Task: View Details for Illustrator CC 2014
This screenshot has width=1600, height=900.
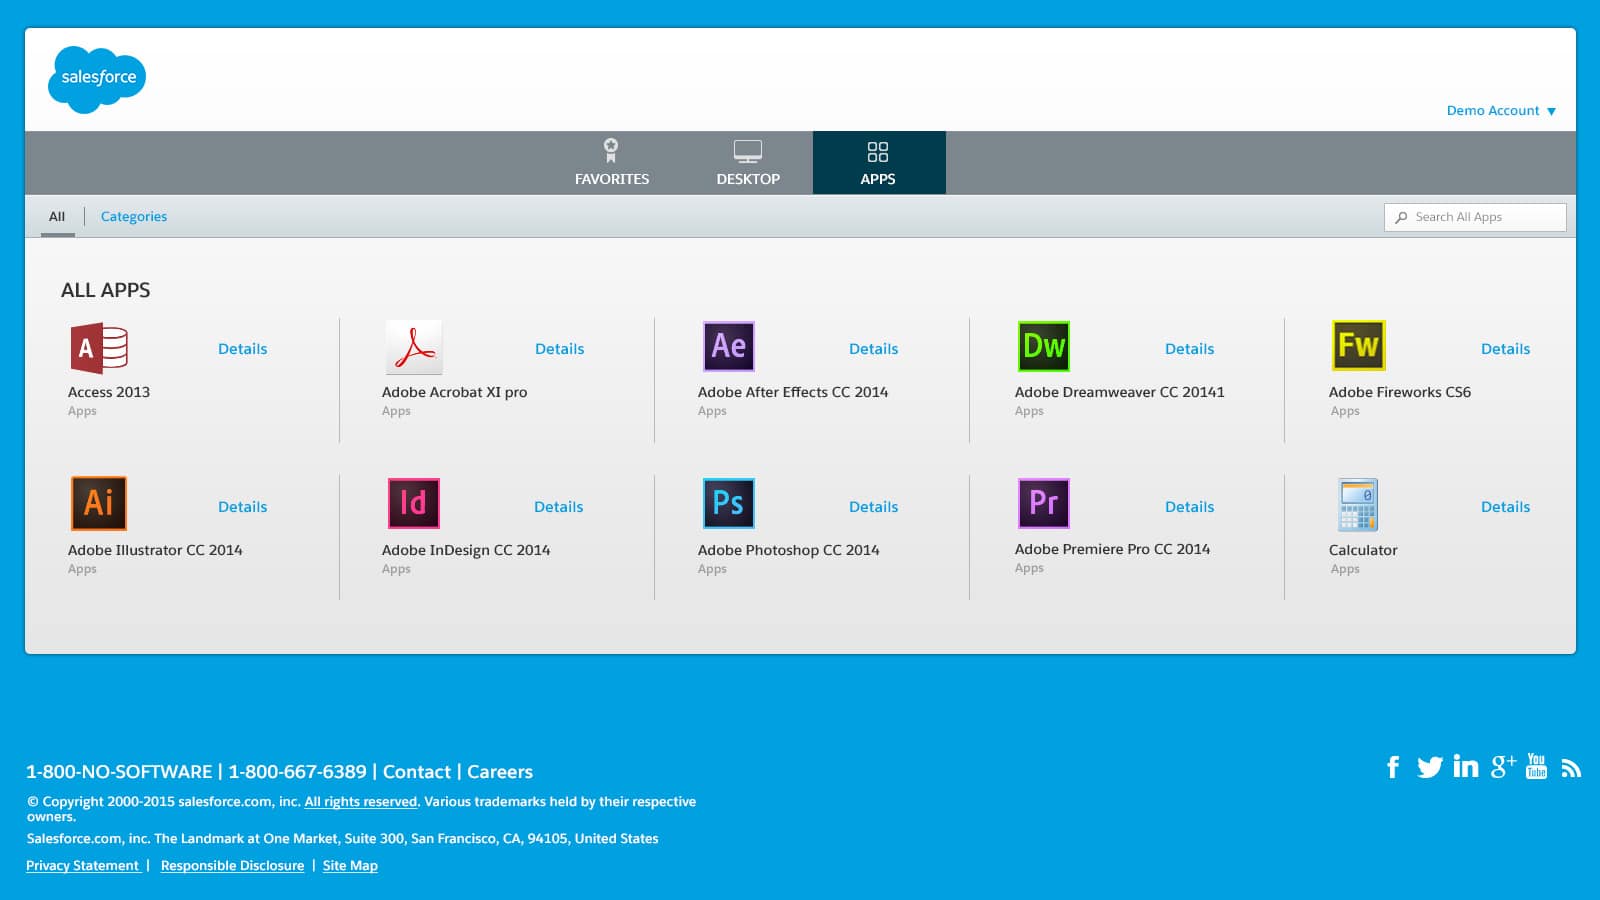Action: pos(243,507)
